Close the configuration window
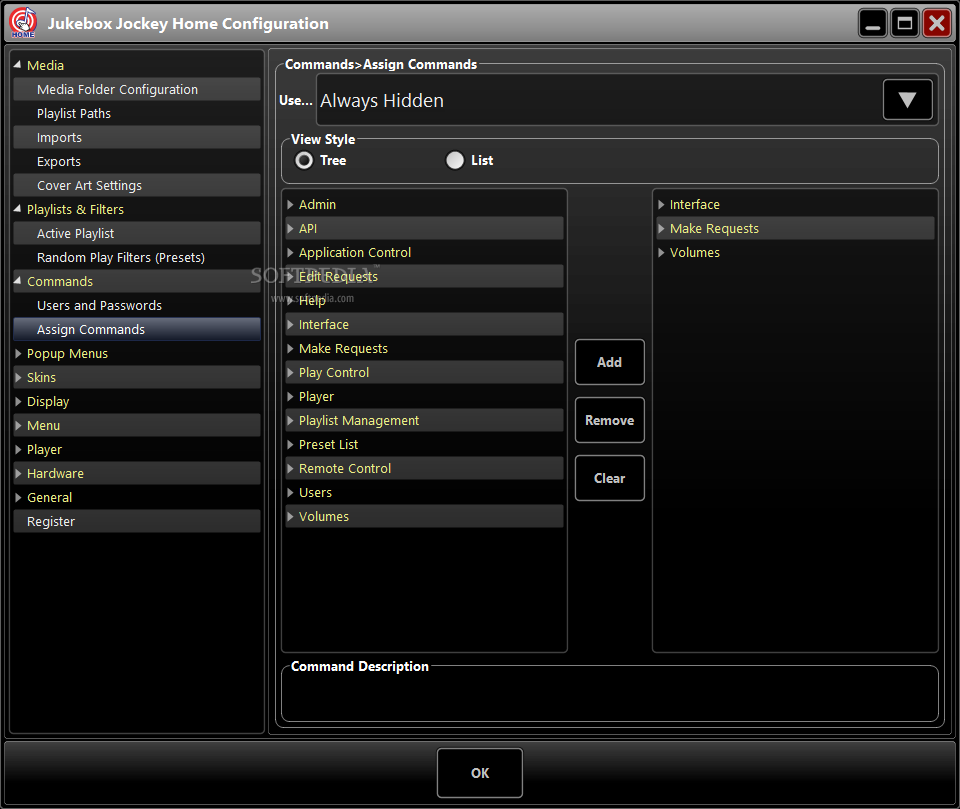 pyautogui.click(x=937, y=23)
